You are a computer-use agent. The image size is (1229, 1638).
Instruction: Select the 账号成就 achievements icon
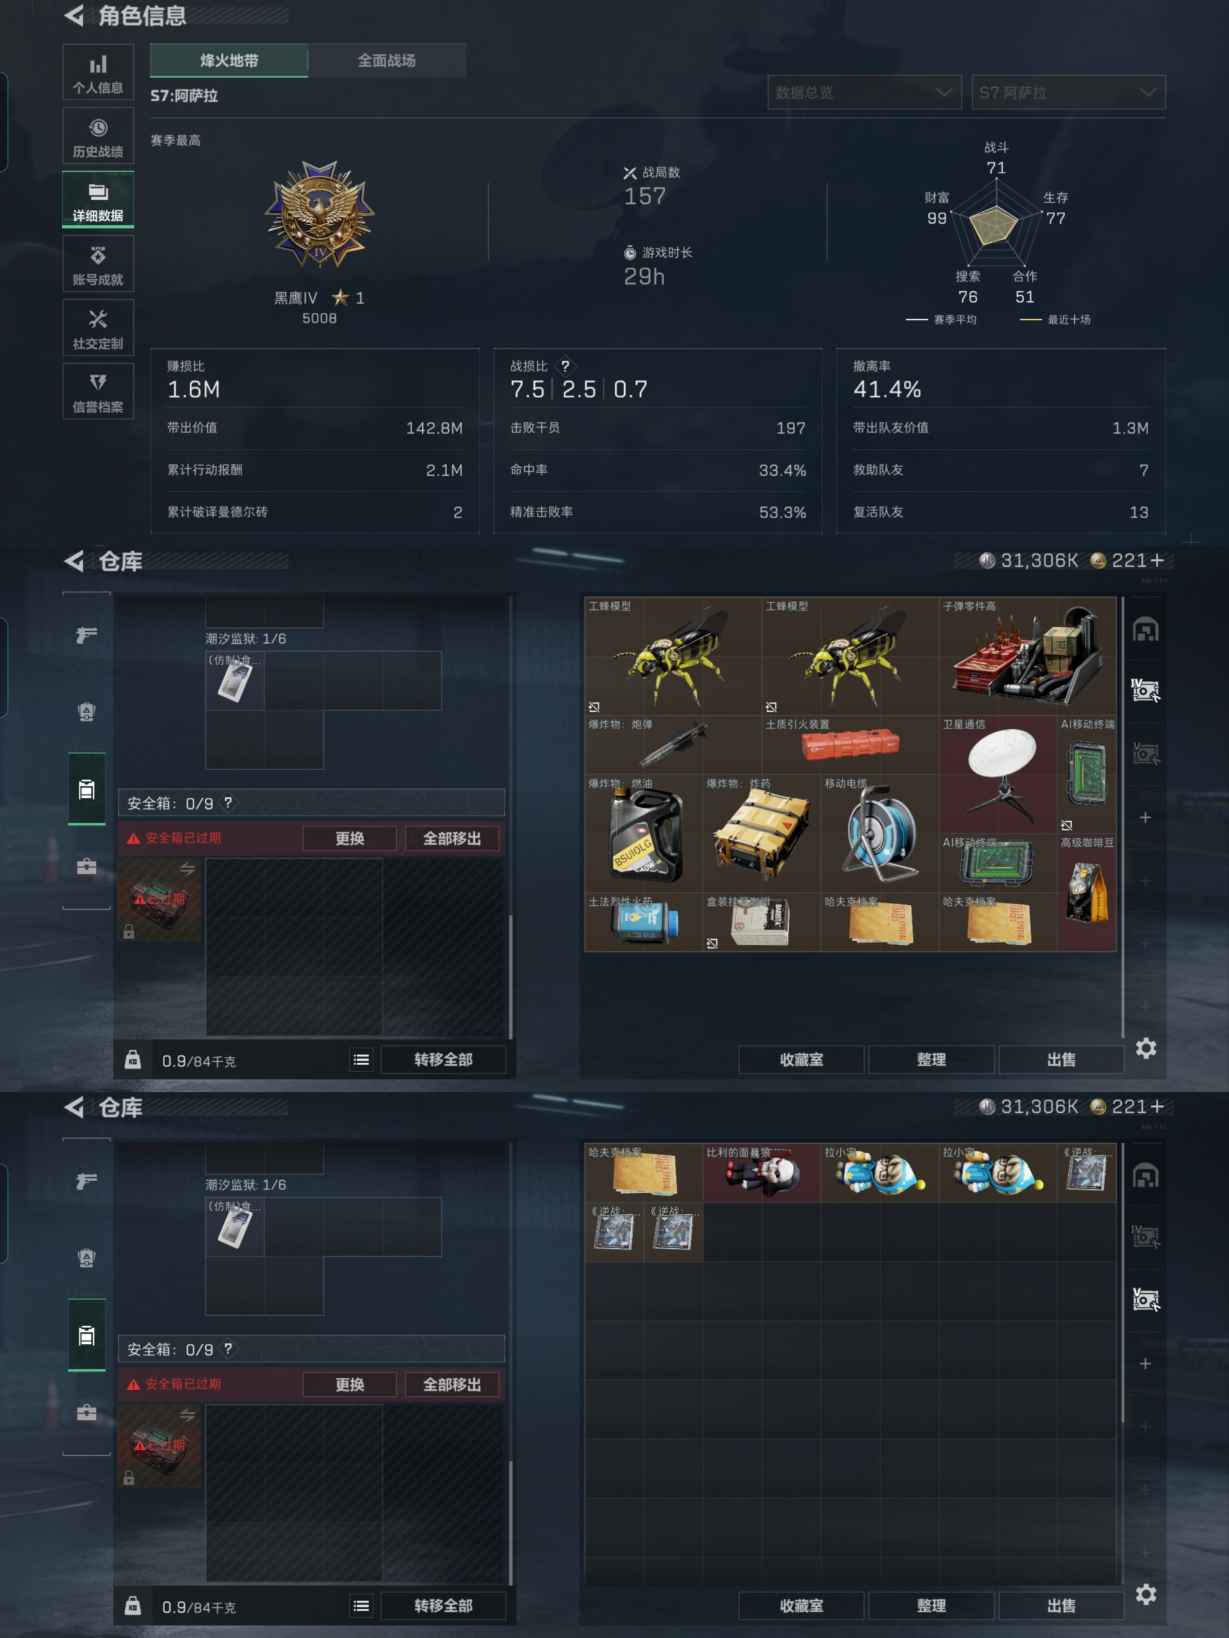(x=98, y=265)
